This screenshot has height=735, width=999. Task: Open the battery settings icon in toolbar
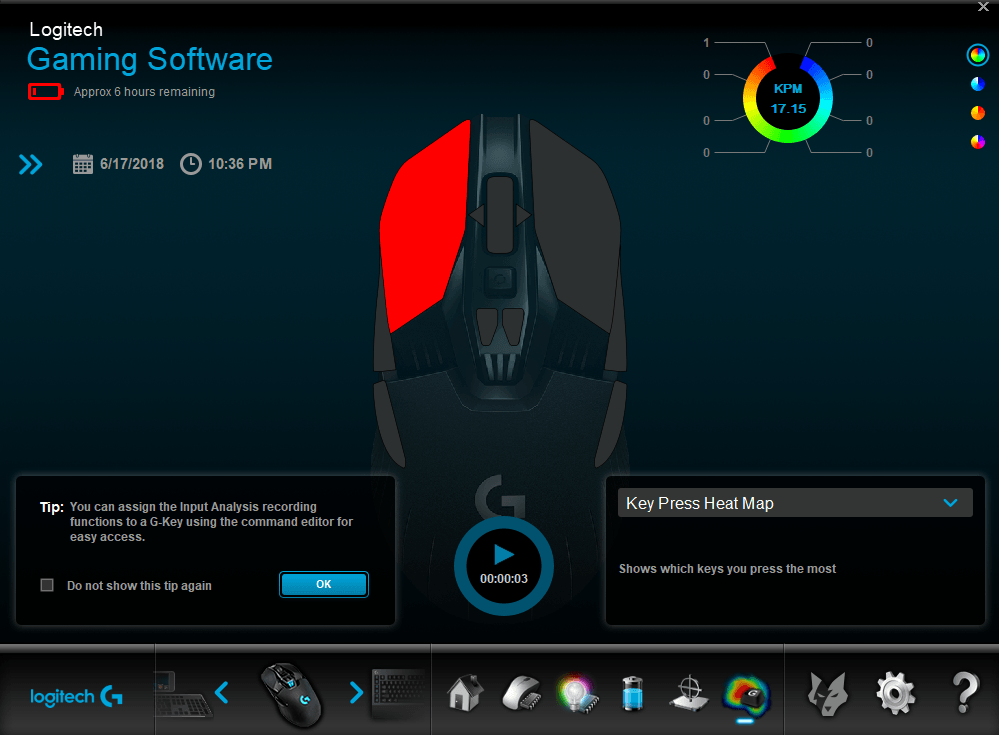(632, 692)
